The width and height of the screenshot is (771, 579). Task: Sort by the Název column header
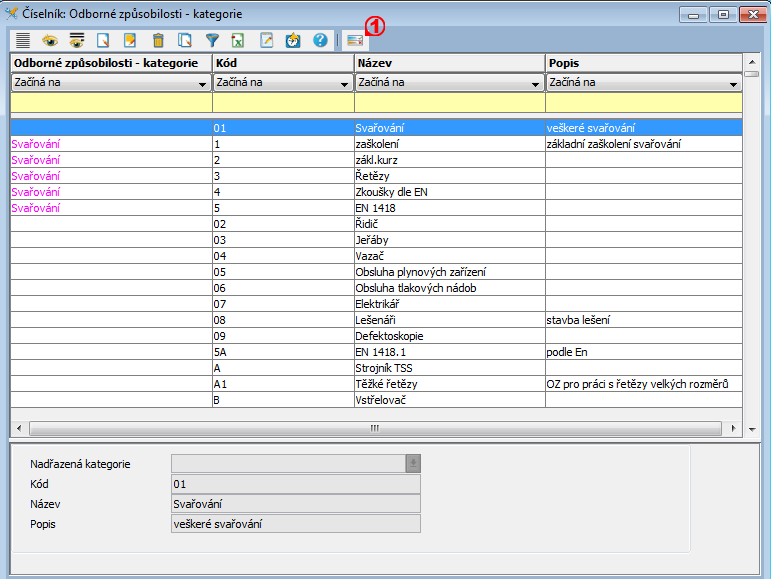[x=449, y=64]
